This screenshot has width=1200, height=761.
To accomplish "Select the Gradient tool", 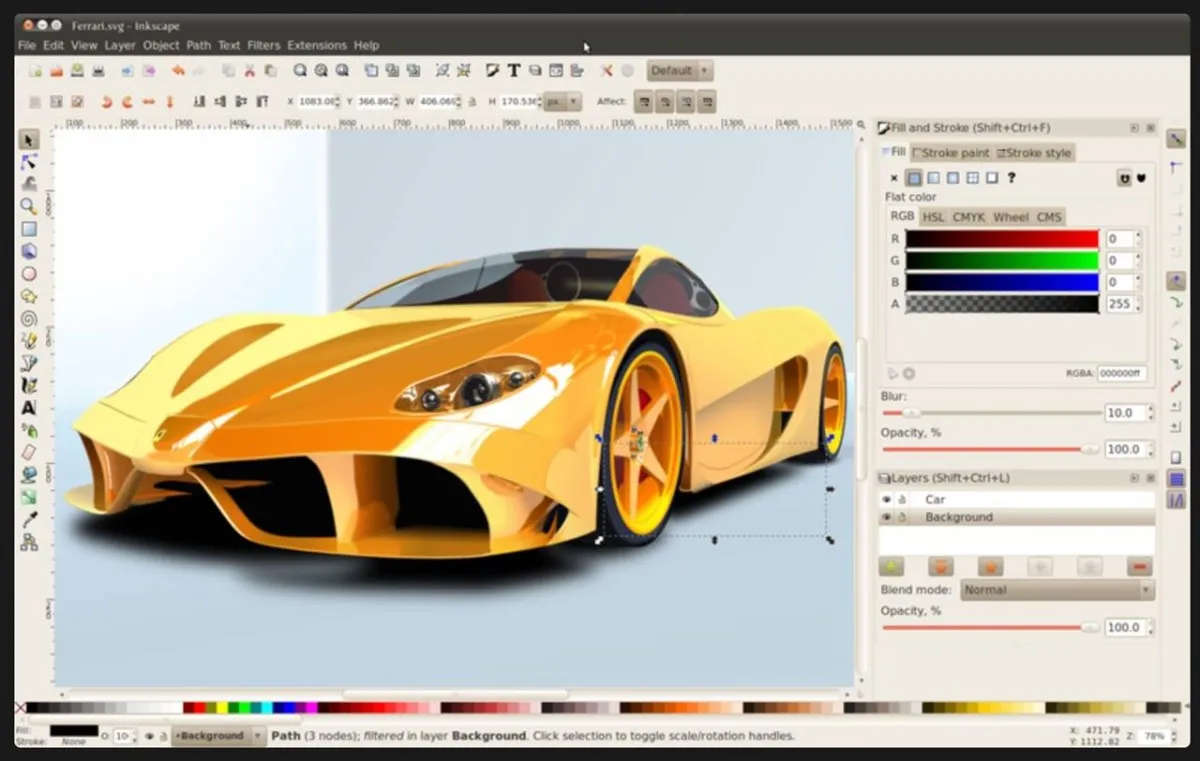I will pos(29,497).
